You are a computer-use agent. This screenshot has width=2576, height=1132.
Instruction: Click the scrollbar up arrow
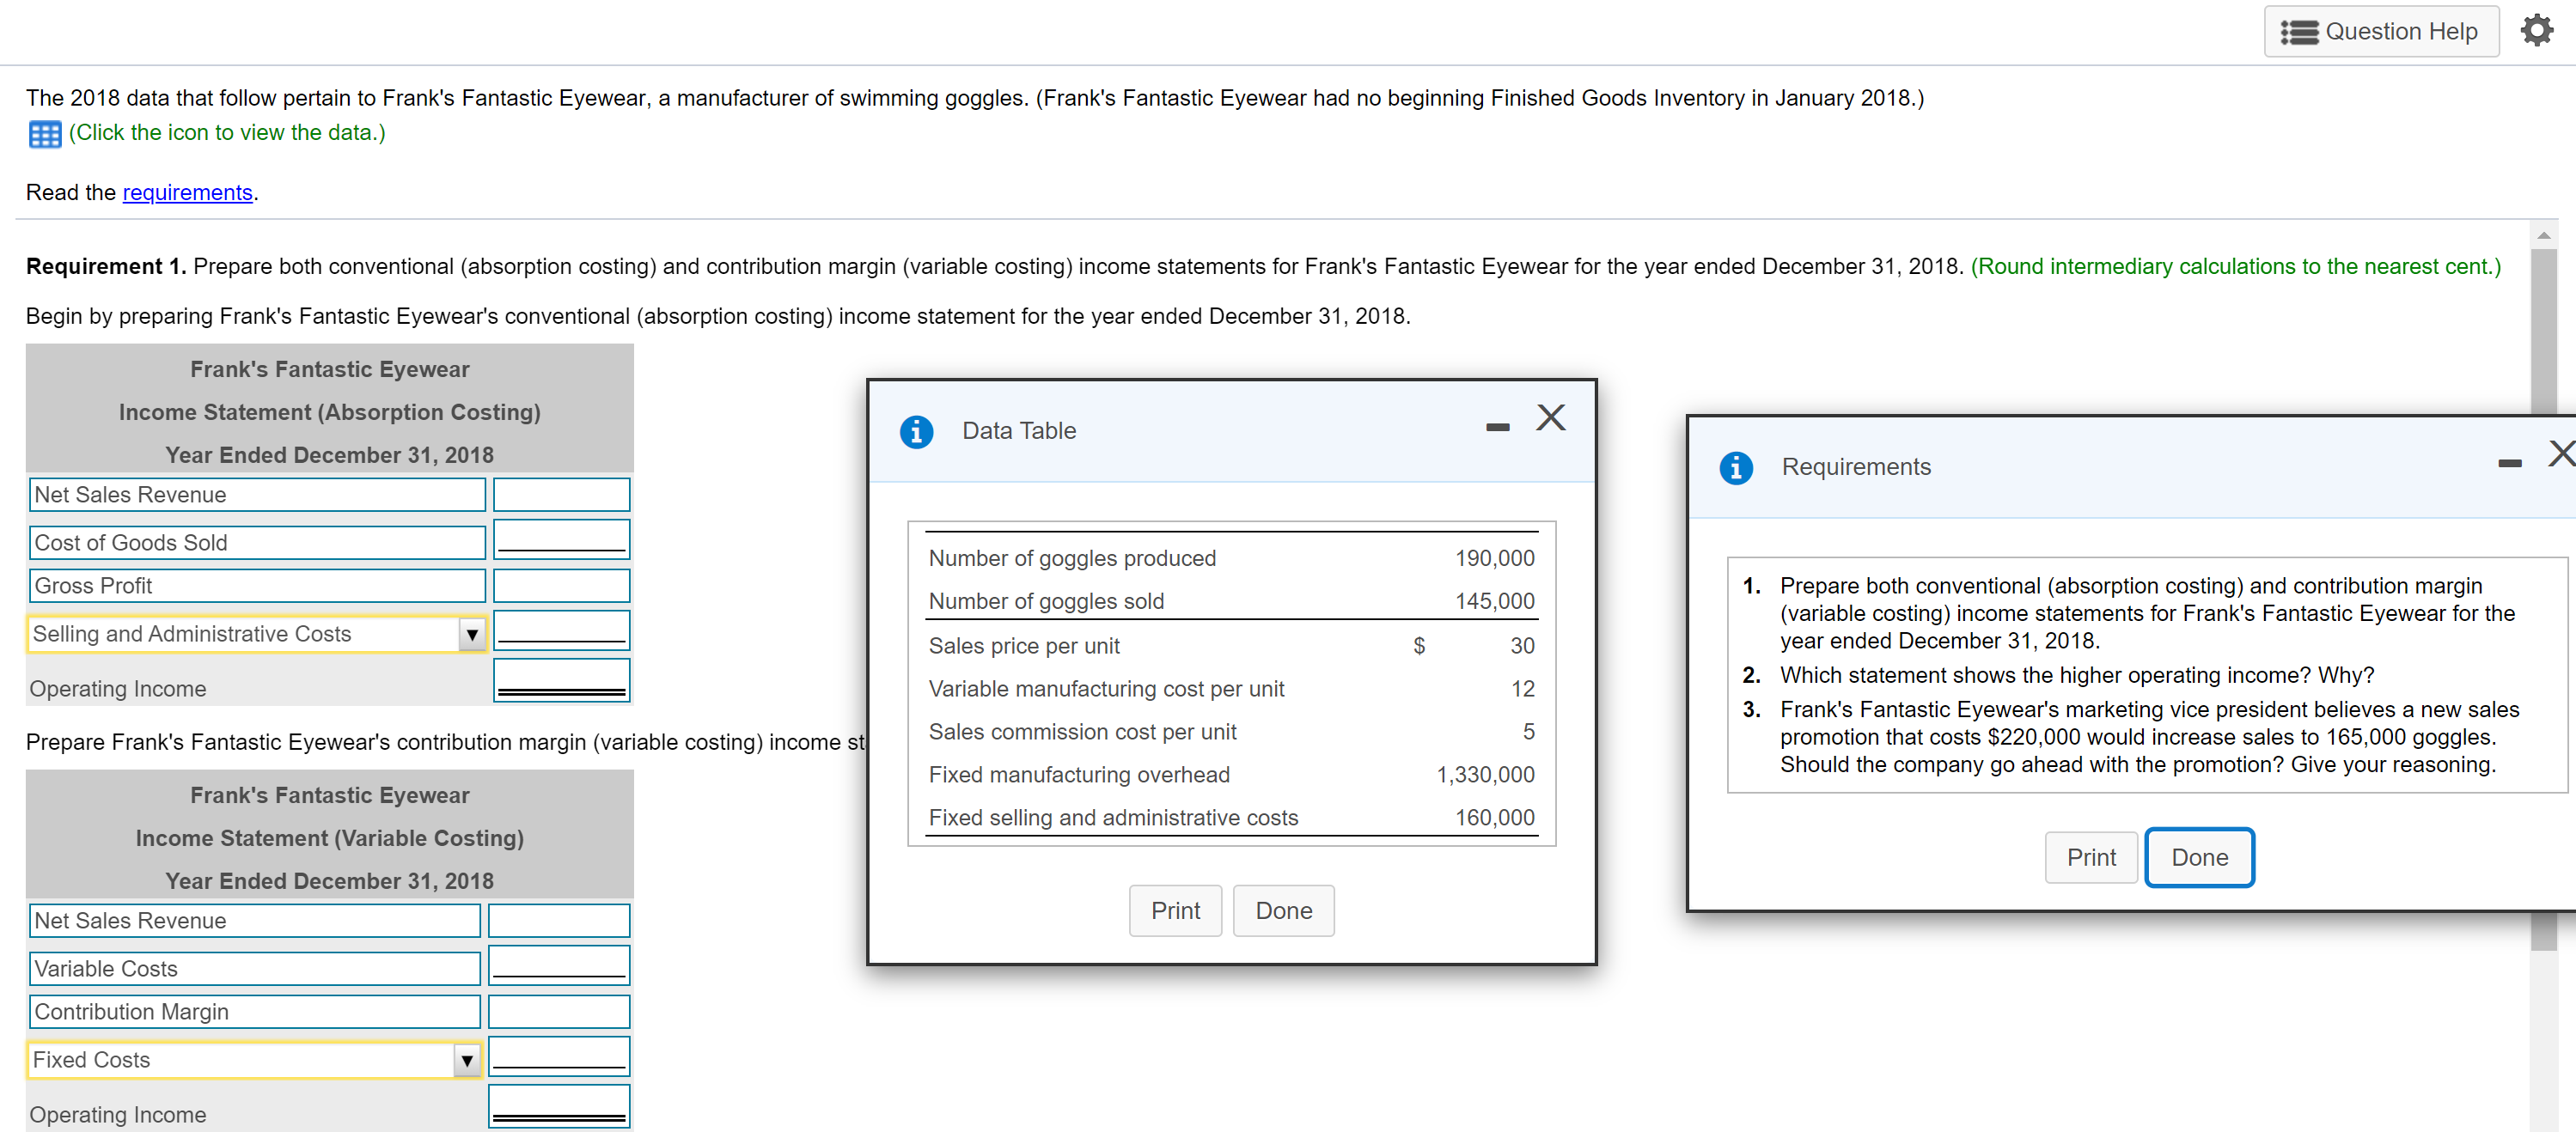(x=2544, y=236)
